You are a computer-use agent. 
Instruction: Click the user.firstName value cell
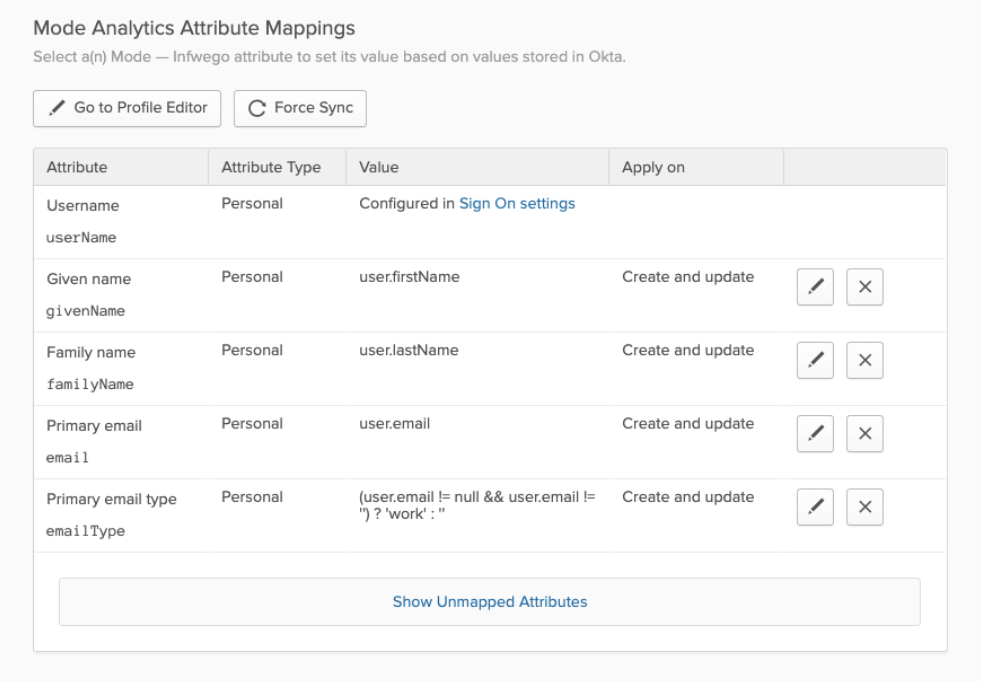point(409,277)
